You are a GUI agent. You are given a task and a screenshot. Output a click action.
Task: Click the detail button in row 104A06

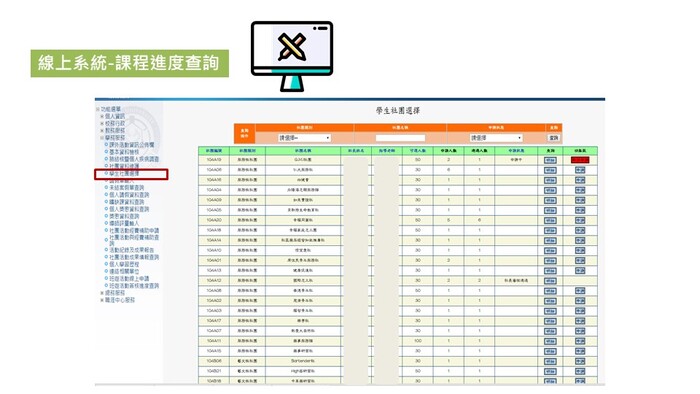(x=550, y=170)
